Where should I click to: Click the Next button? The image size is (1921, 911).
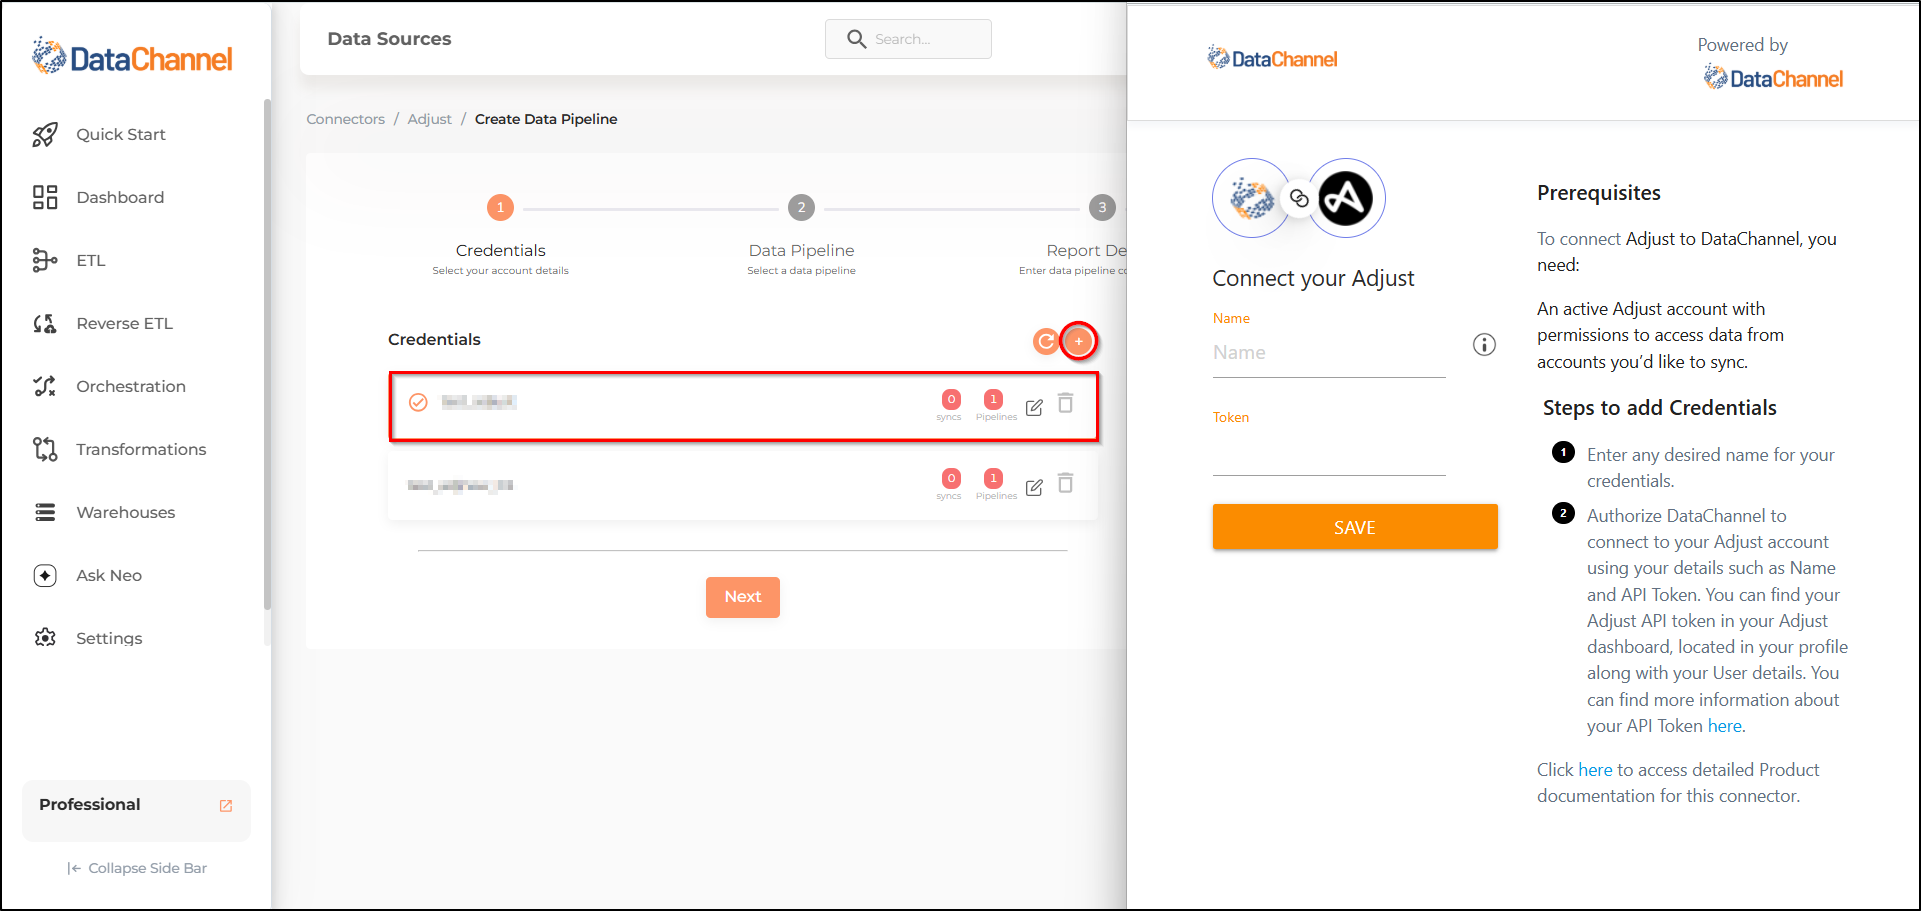click(743, 597)
